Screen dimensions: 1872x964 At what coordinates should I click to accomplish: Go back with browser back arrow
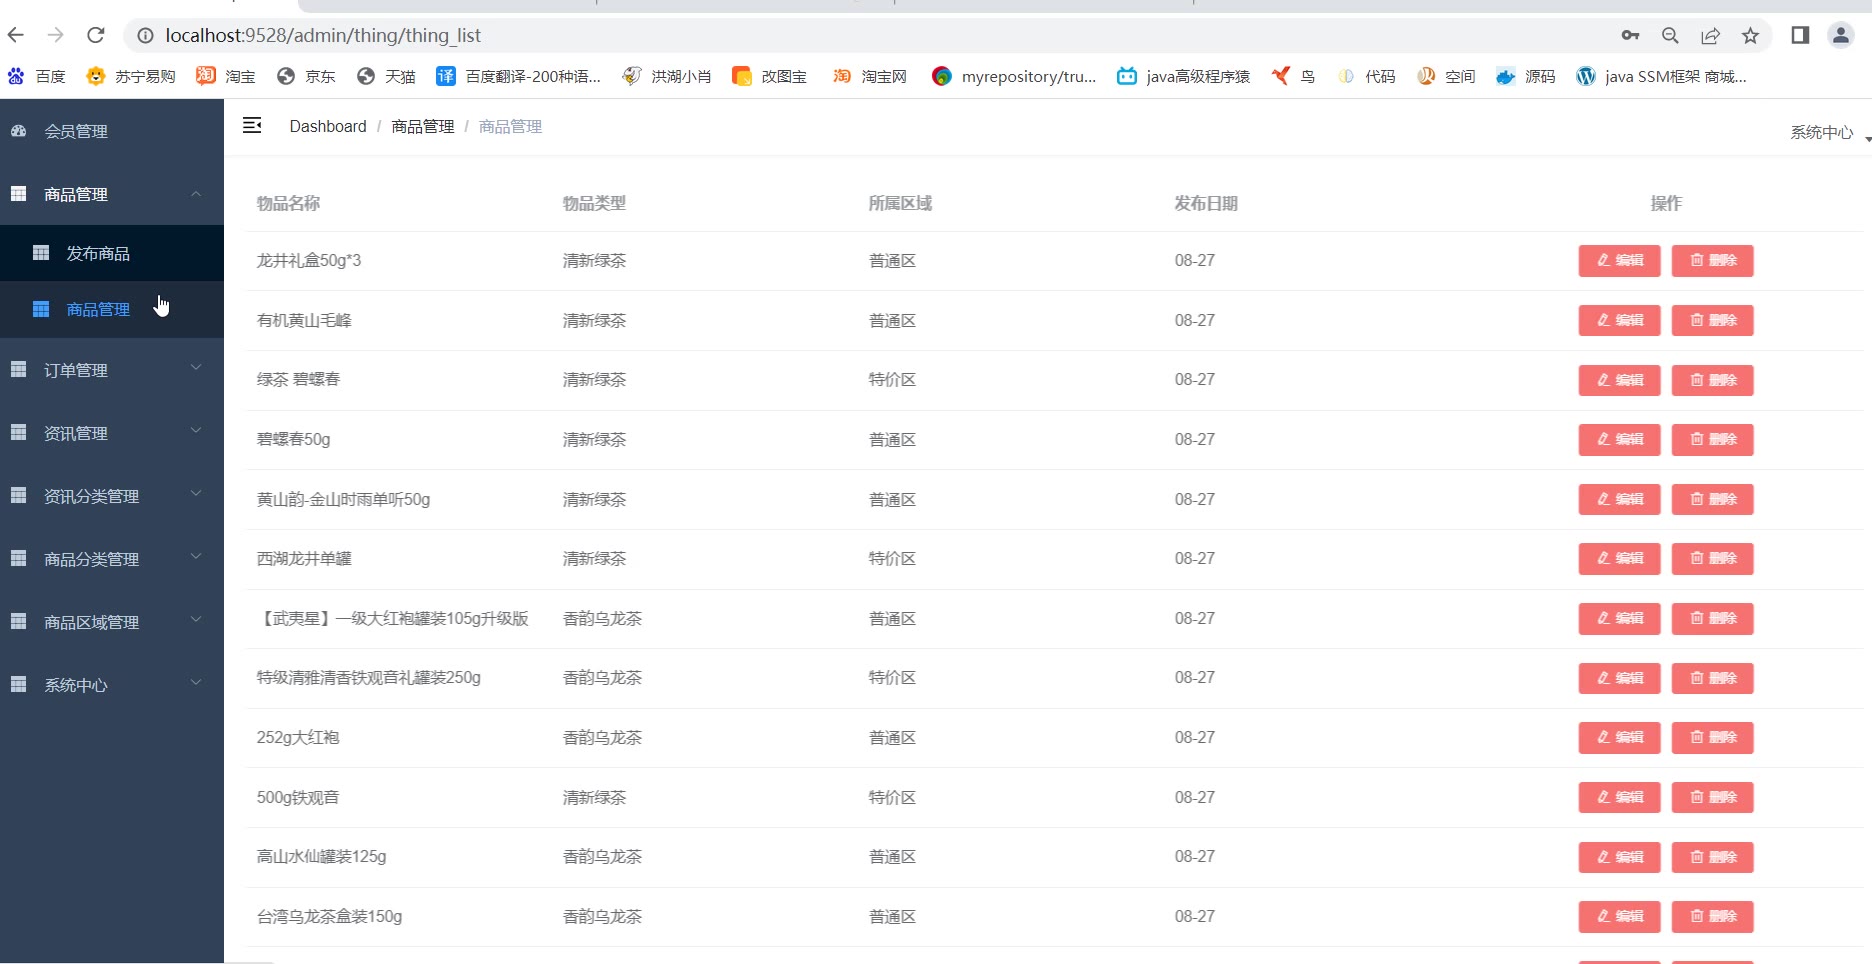[x=16, y=35]
